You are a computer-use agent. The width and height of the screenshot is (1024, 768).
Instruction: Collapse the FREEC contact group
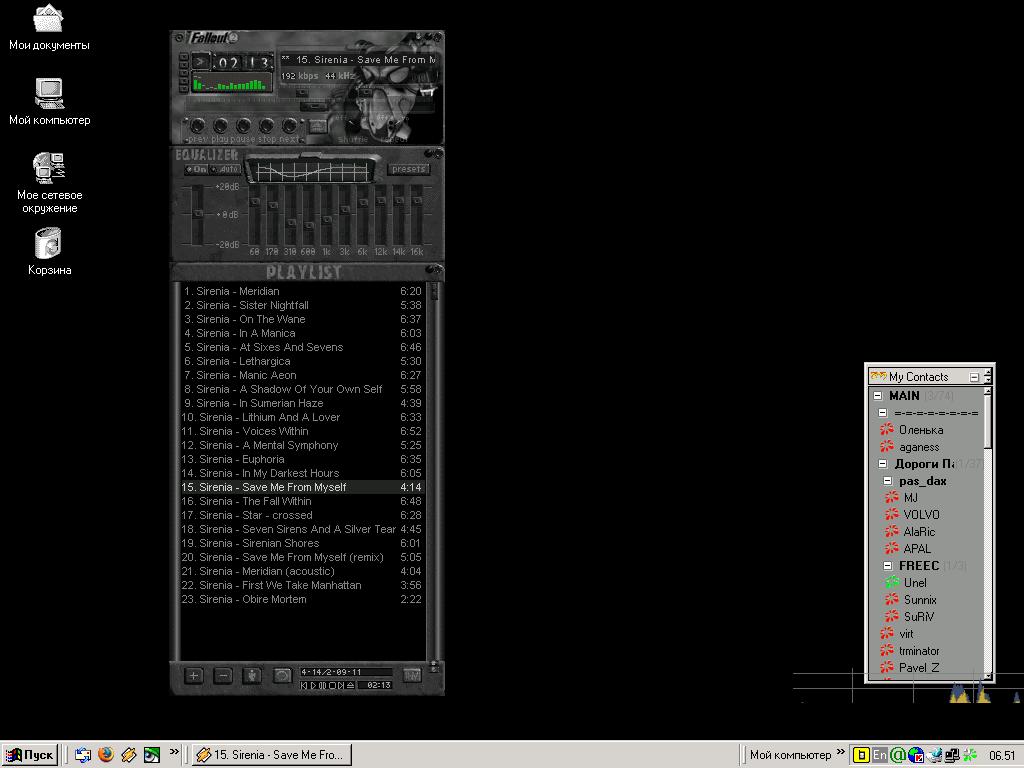888,566
